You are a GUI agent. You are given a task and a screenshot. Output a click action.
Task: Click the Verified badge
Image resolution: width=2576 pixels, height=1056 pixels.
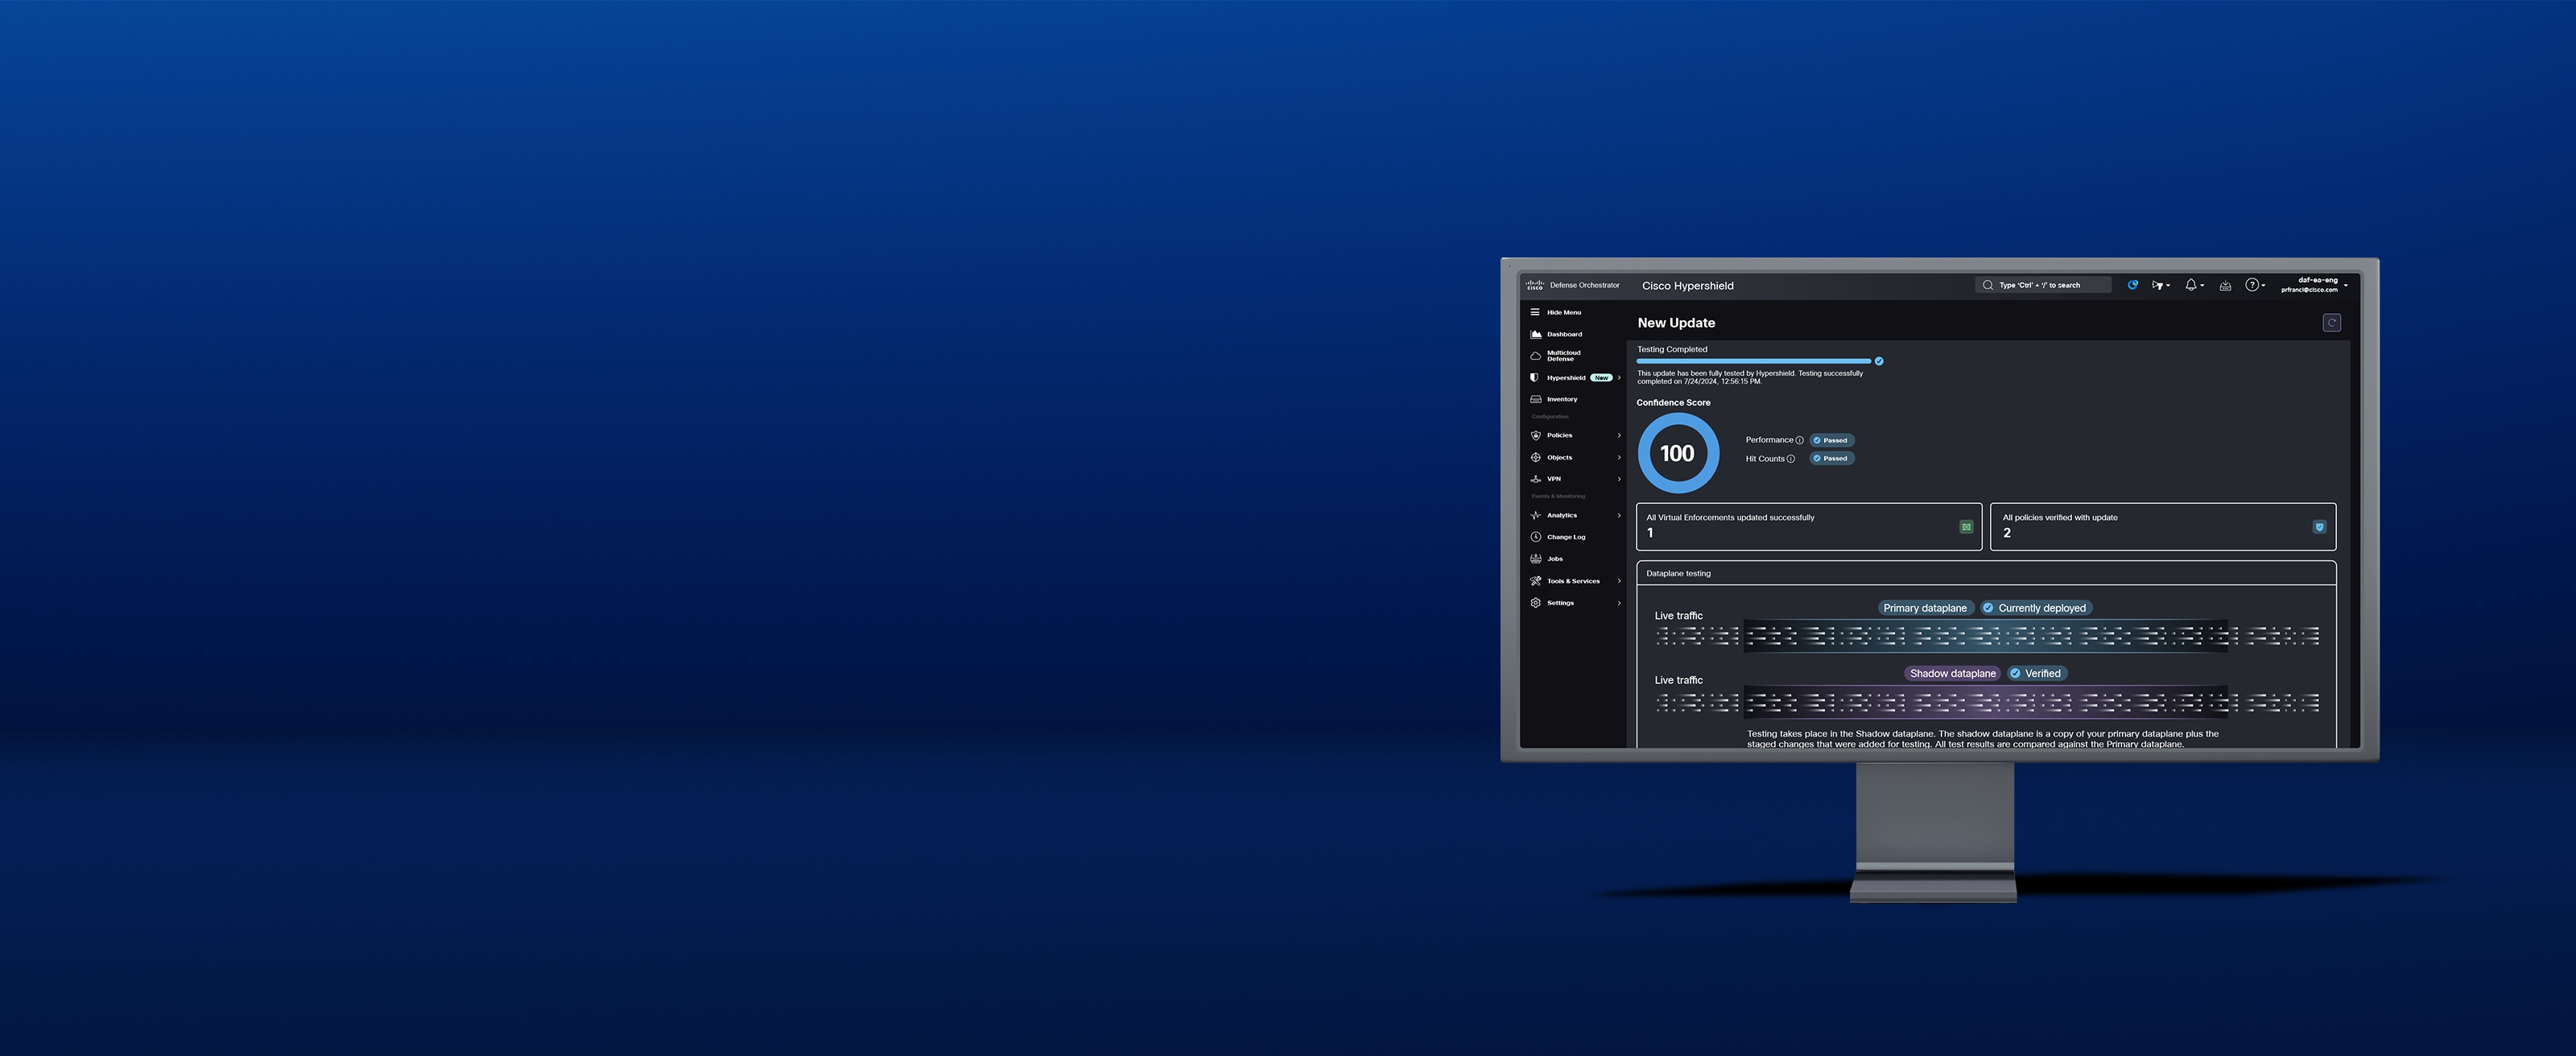(x=2037, y=673)
